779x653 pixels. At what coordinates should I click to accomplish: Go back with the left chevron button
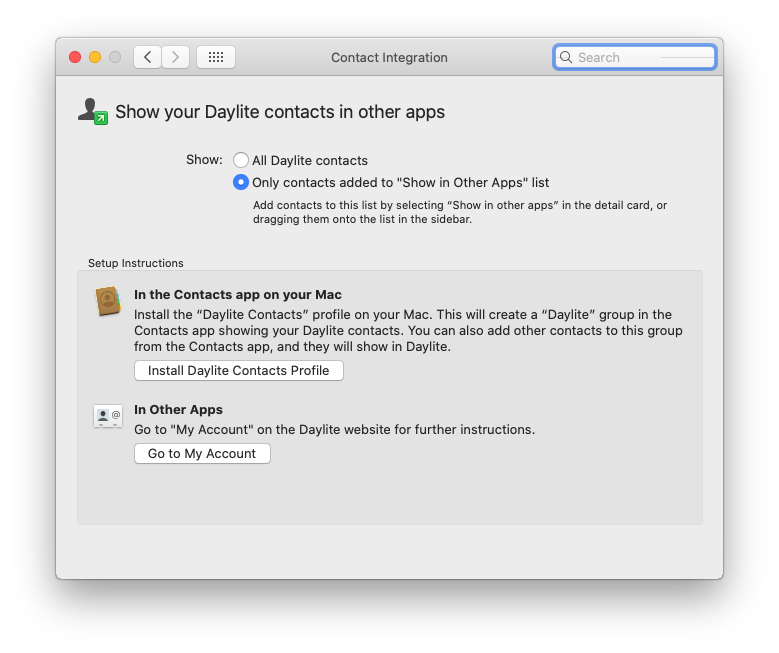click(x=147, y=57)
